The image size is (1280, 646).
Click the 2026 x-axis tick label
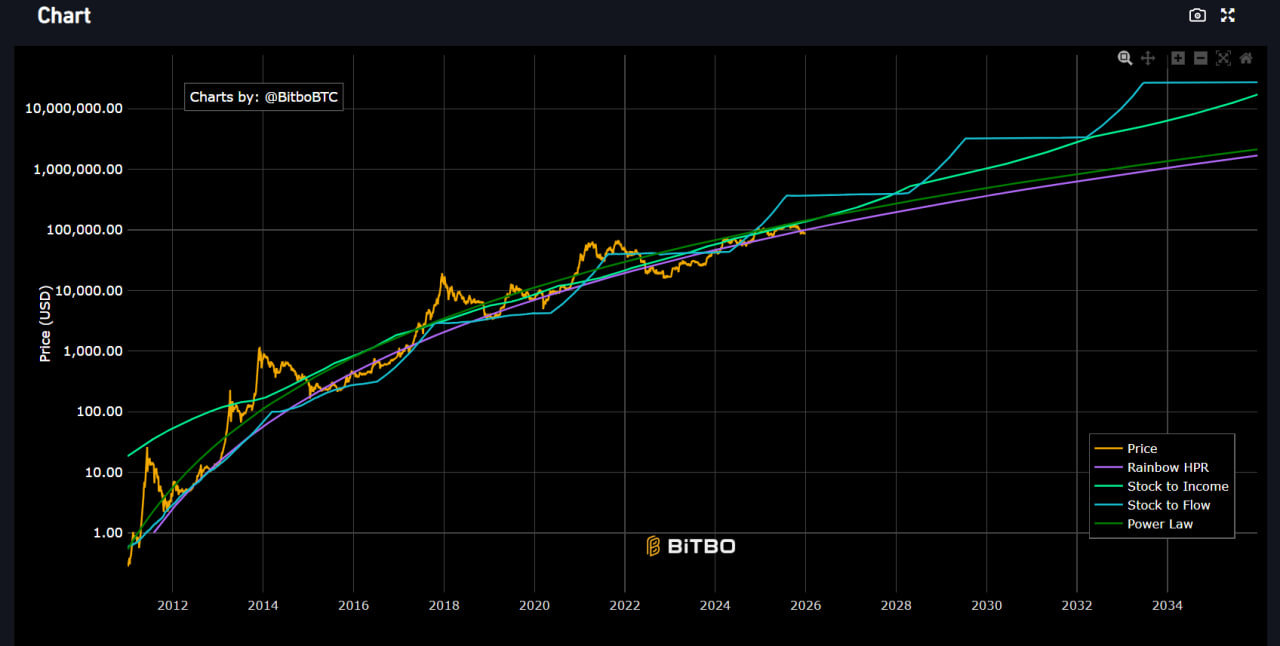(805, 605)
